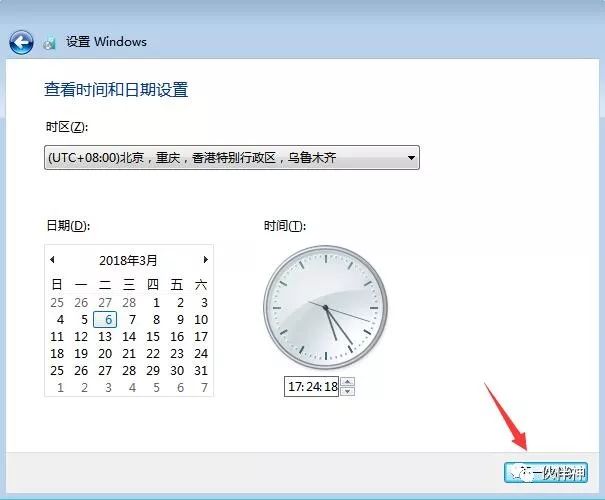
Task: Select March 7 in the calendar
Action: tap(132, 319)
